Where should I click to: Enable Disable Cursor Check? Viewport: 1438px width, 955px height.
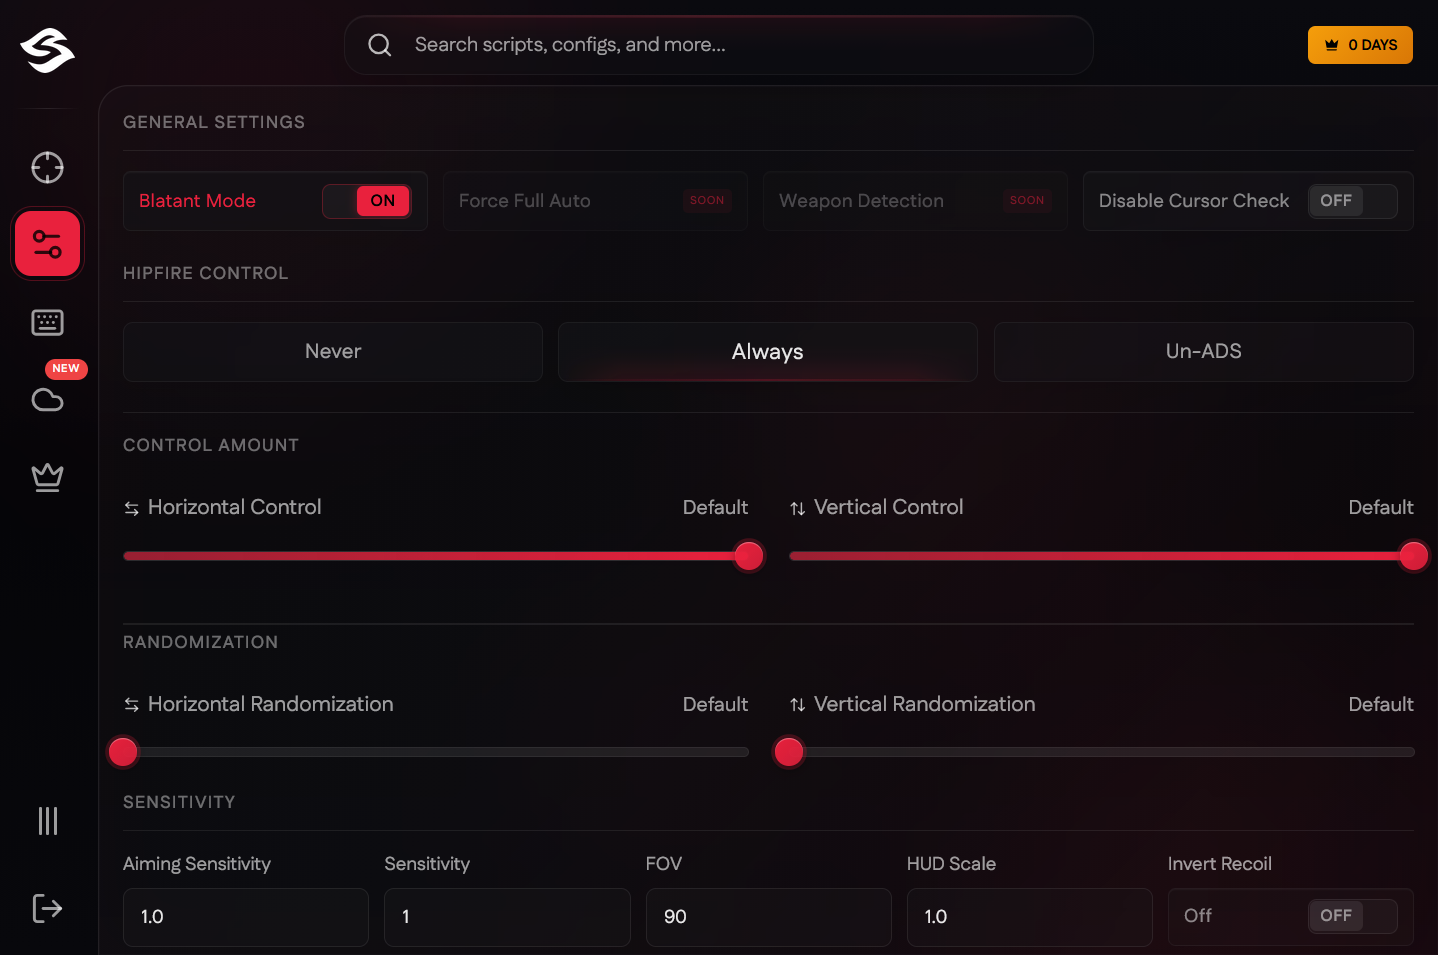pyautogui.click(x=1352, y=201)
